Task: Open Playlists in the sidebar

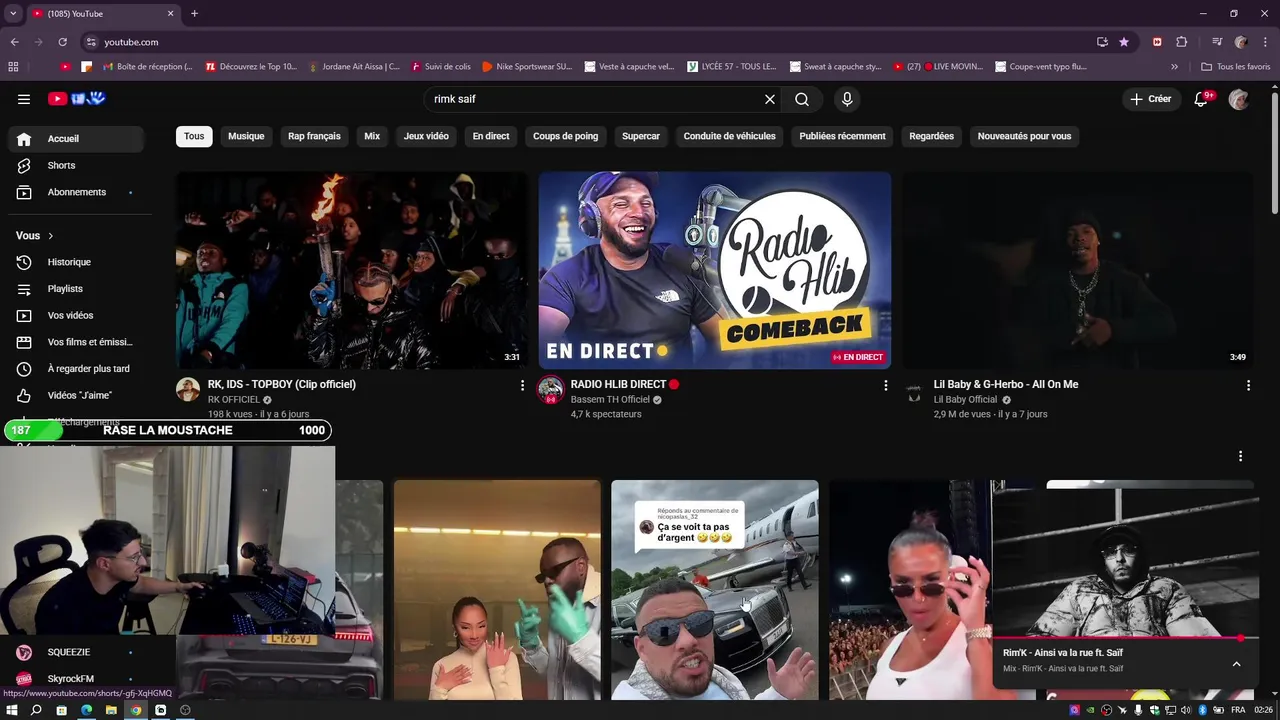Action: pos(76,289)
